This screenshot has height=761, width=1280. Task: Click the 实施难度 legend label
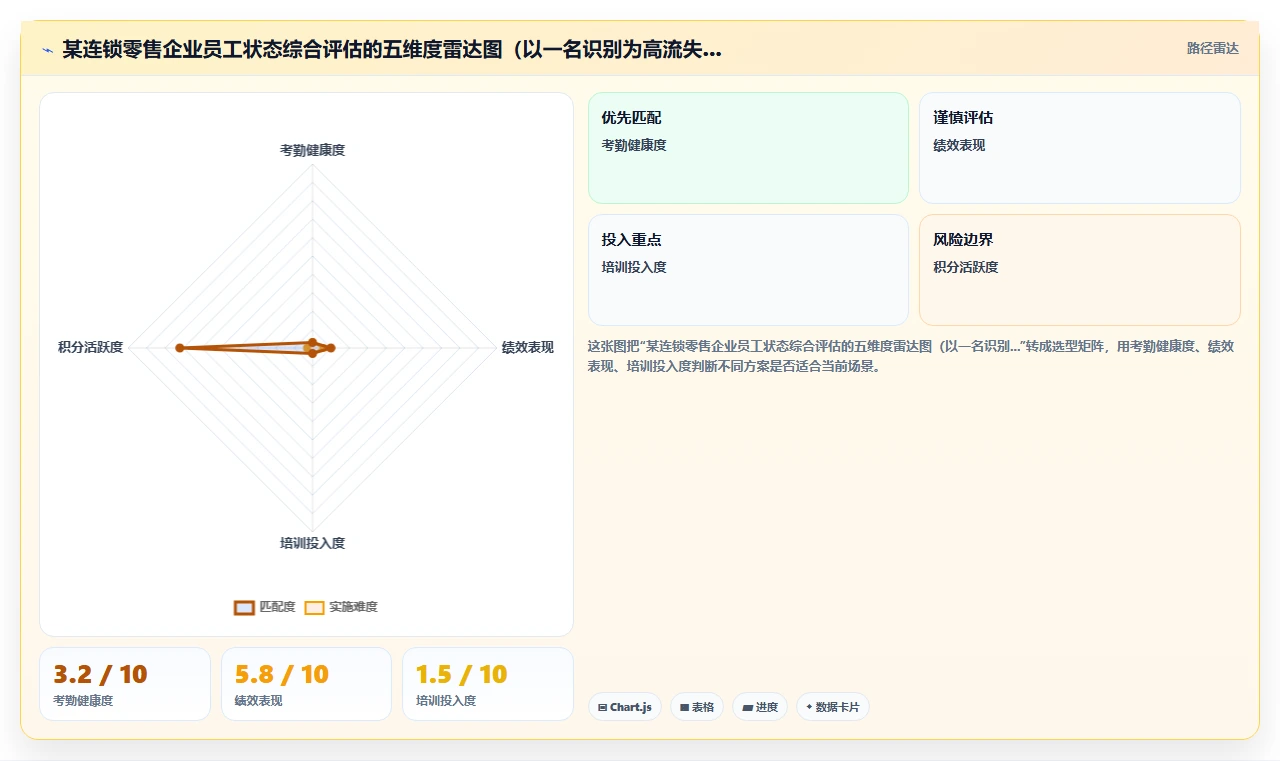(353, 607)
